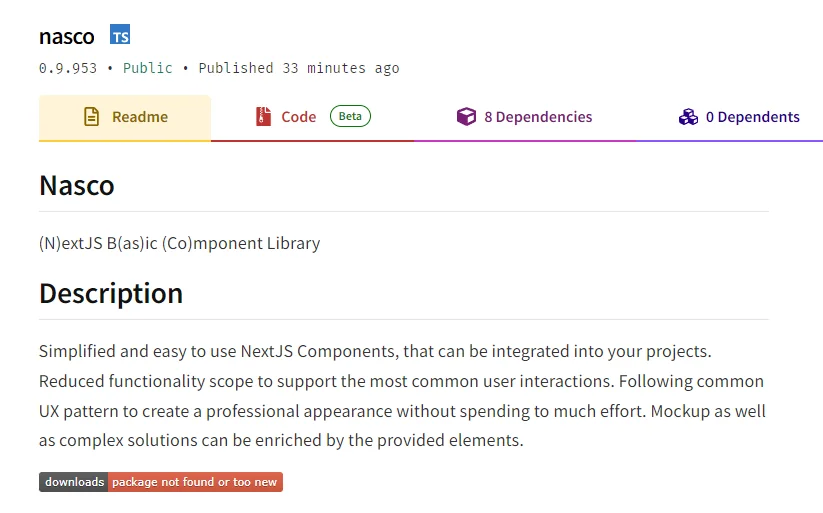This screenshot has width=823, height=513.
Task: Click the Dependents cubes icon
Action: [x=688, y=117]
